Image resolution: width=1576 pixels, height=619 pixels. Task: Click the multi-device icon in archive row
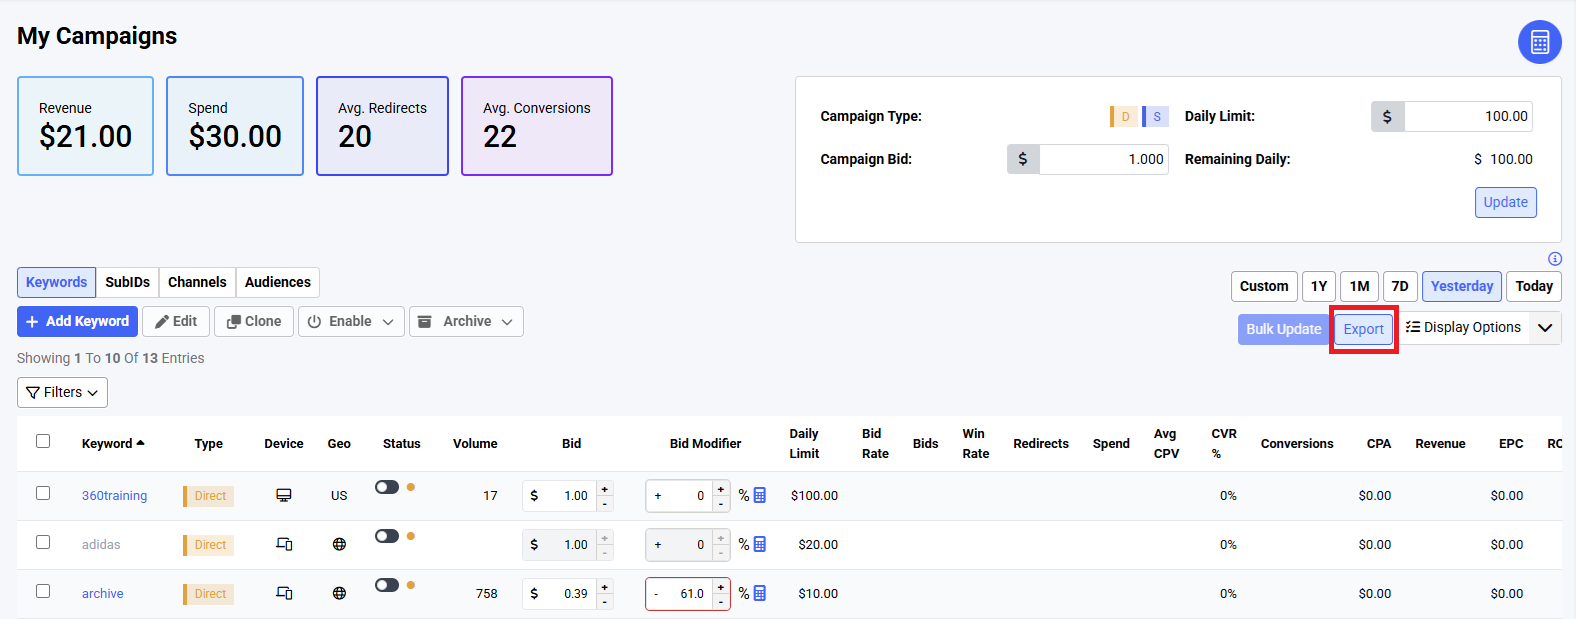pyautogui.click(x=284, y=594)
